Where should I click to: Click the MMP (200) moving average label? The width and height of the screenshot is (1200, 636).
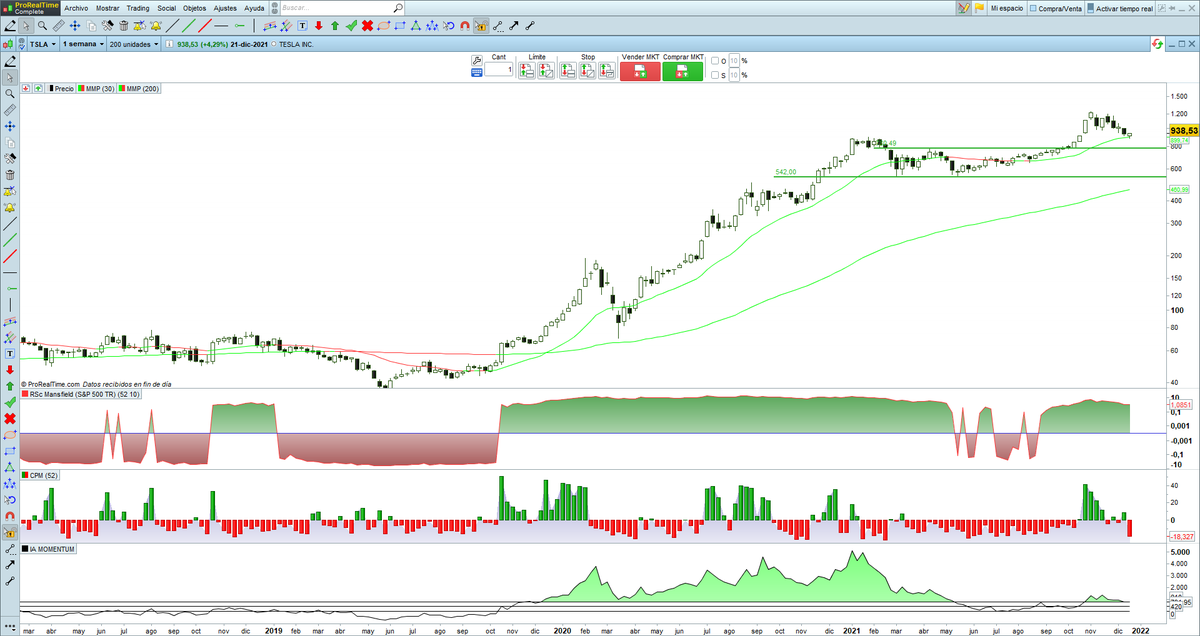[x=138, y=89]
